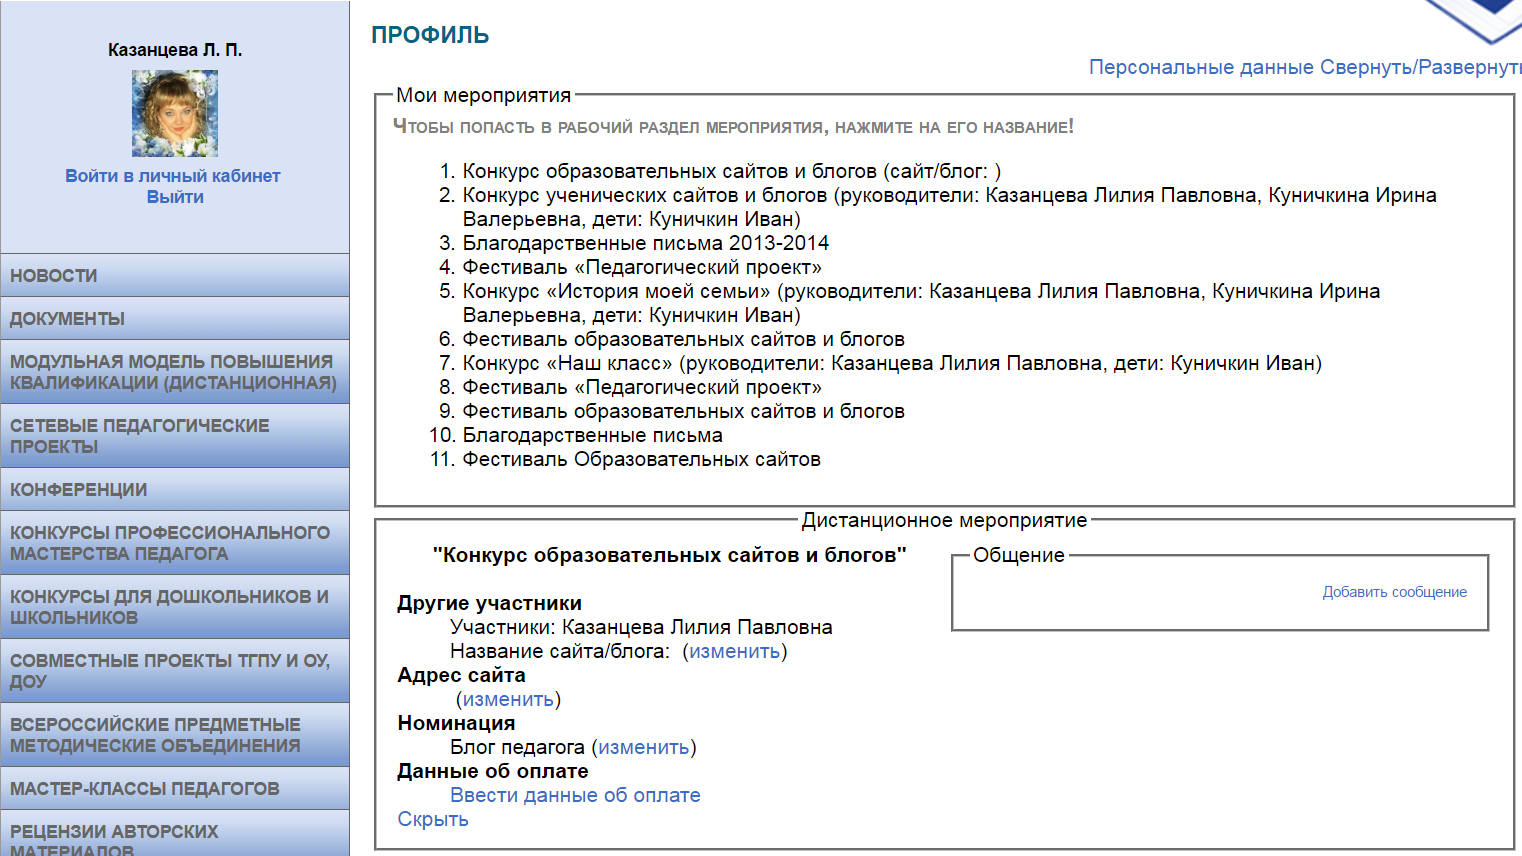Image resolution: width=1522 pixels, height=856 pixels.
Task: Open 'Благодарственные письма 2013-2014' event
Action: [645, 243]
